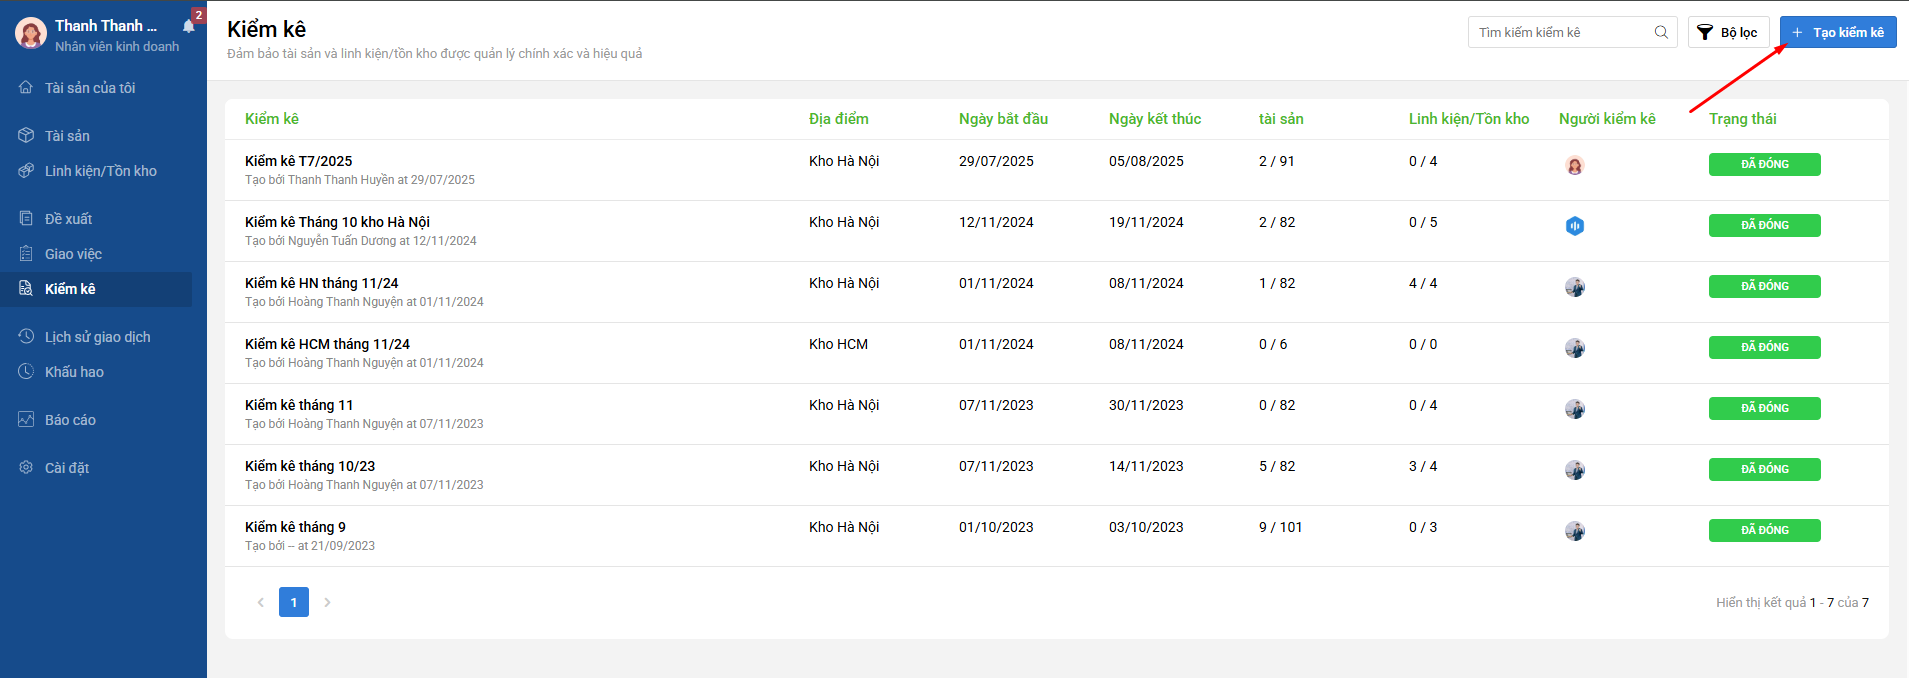
Task: Click auditor avatar in Kiểm kê tháng 9 row
Action: 1575,531
